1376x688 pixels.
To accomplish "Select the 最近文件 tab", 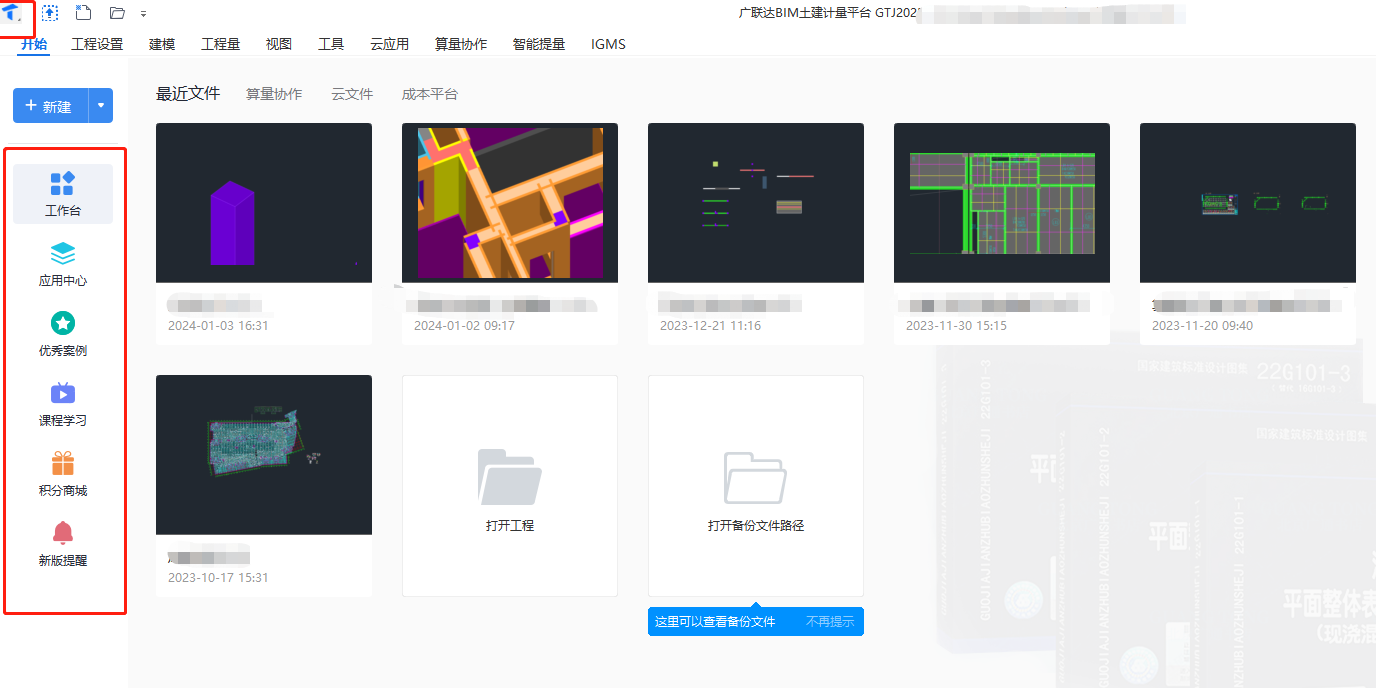I will pos(188,94).
